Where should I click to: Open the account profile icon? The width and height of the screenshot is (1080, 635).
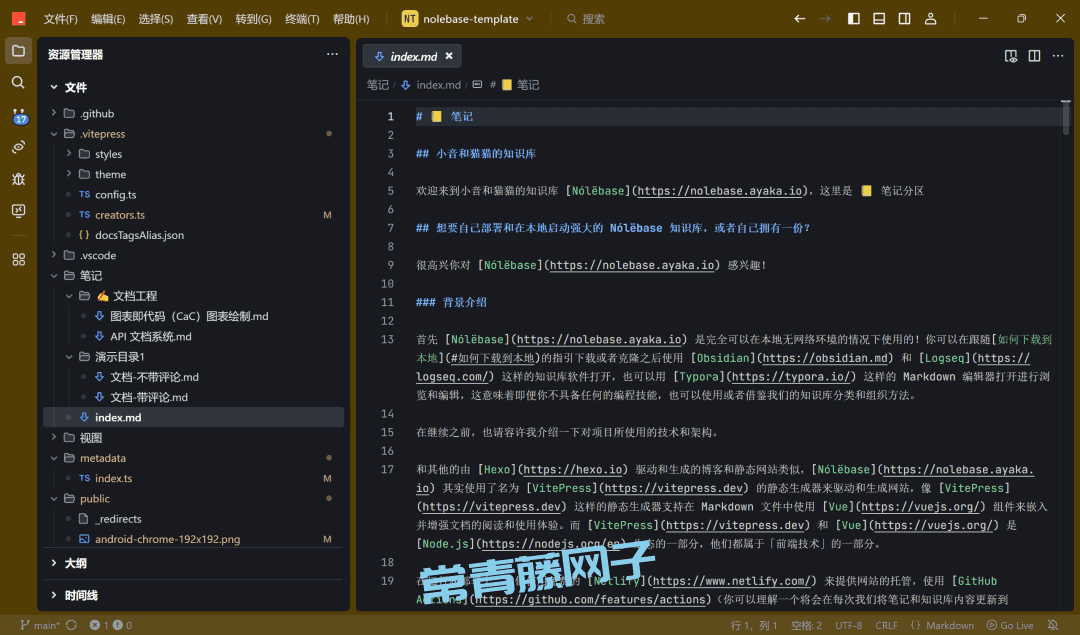[931, 19]
